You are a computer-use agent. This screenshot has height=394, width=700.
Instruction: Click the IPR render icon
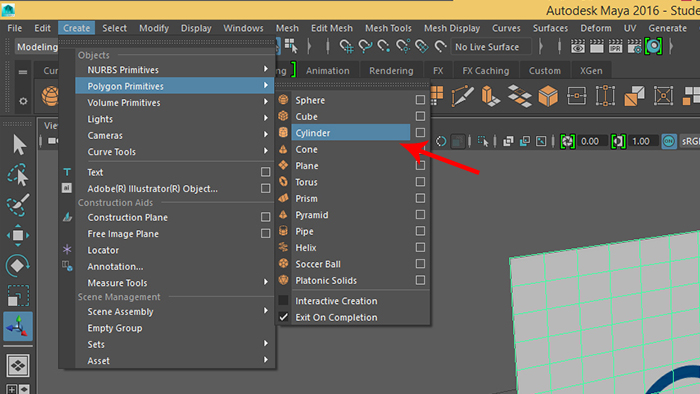(x=615, y=46)
